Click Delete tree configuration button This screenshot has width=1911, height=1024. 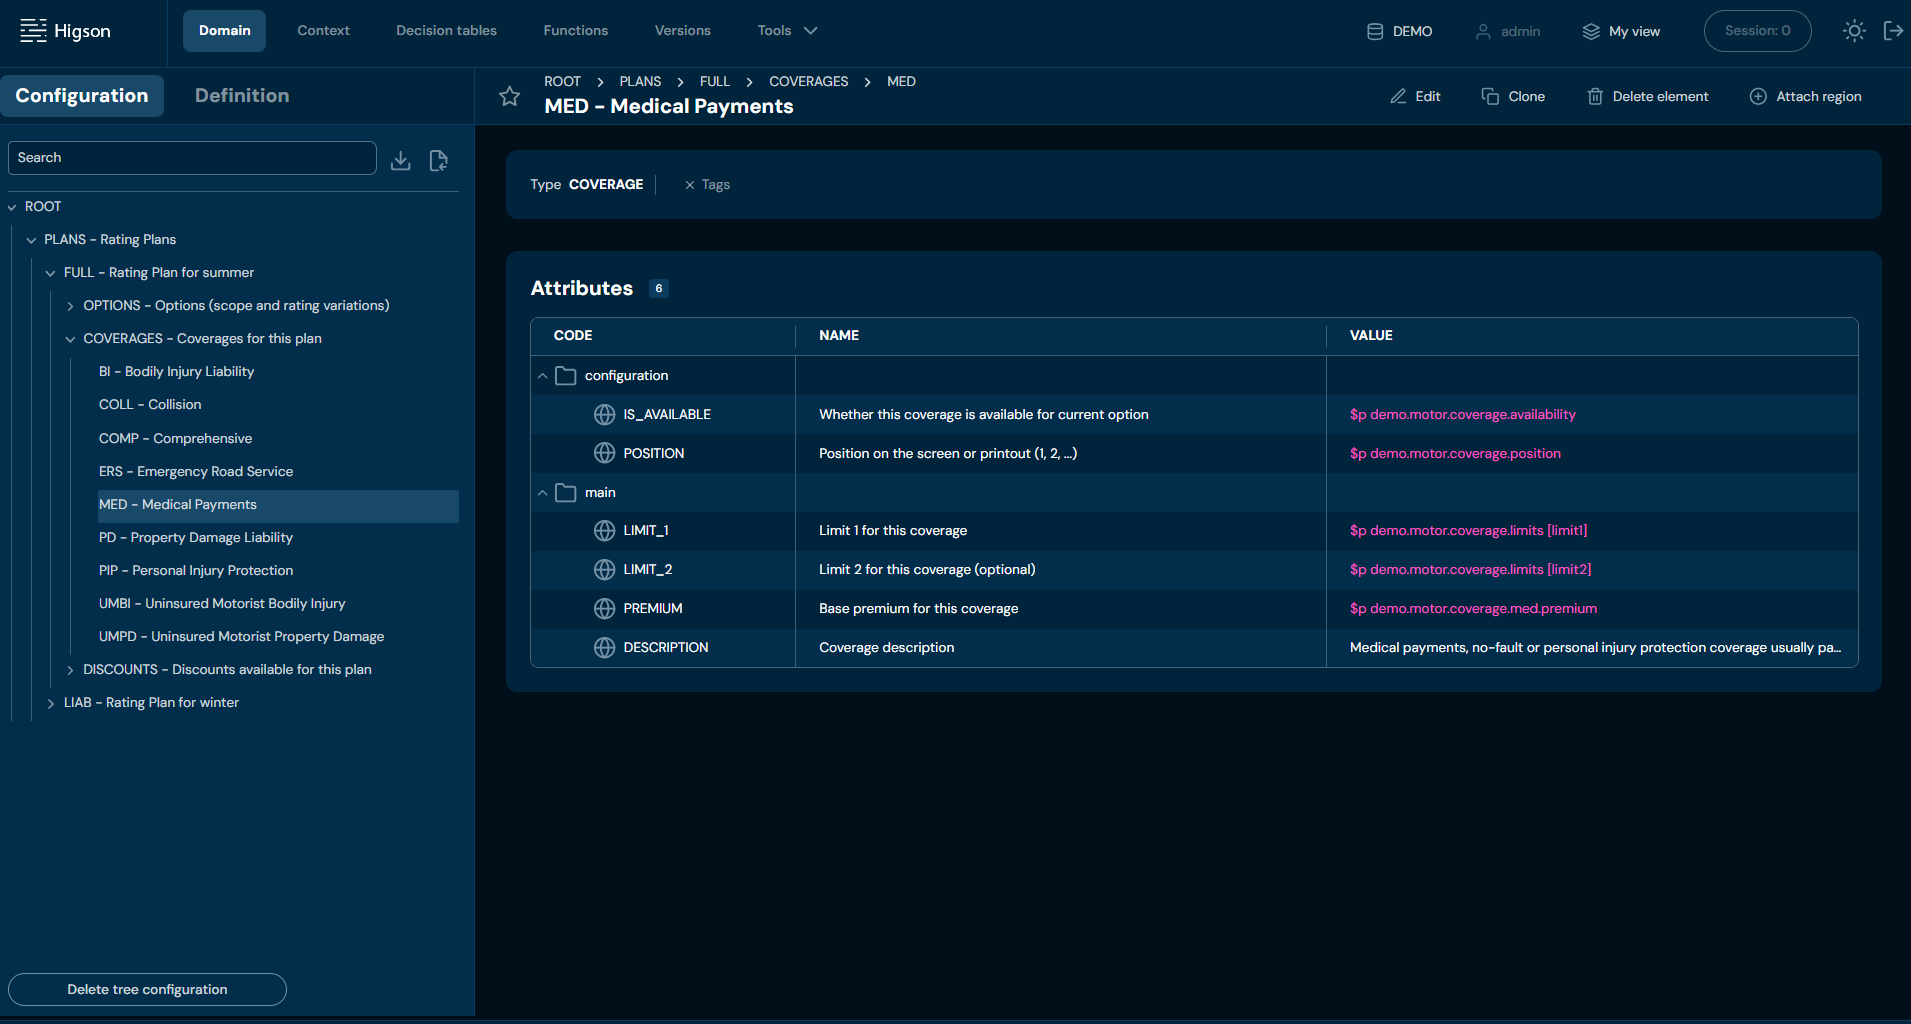click(147, 989)
